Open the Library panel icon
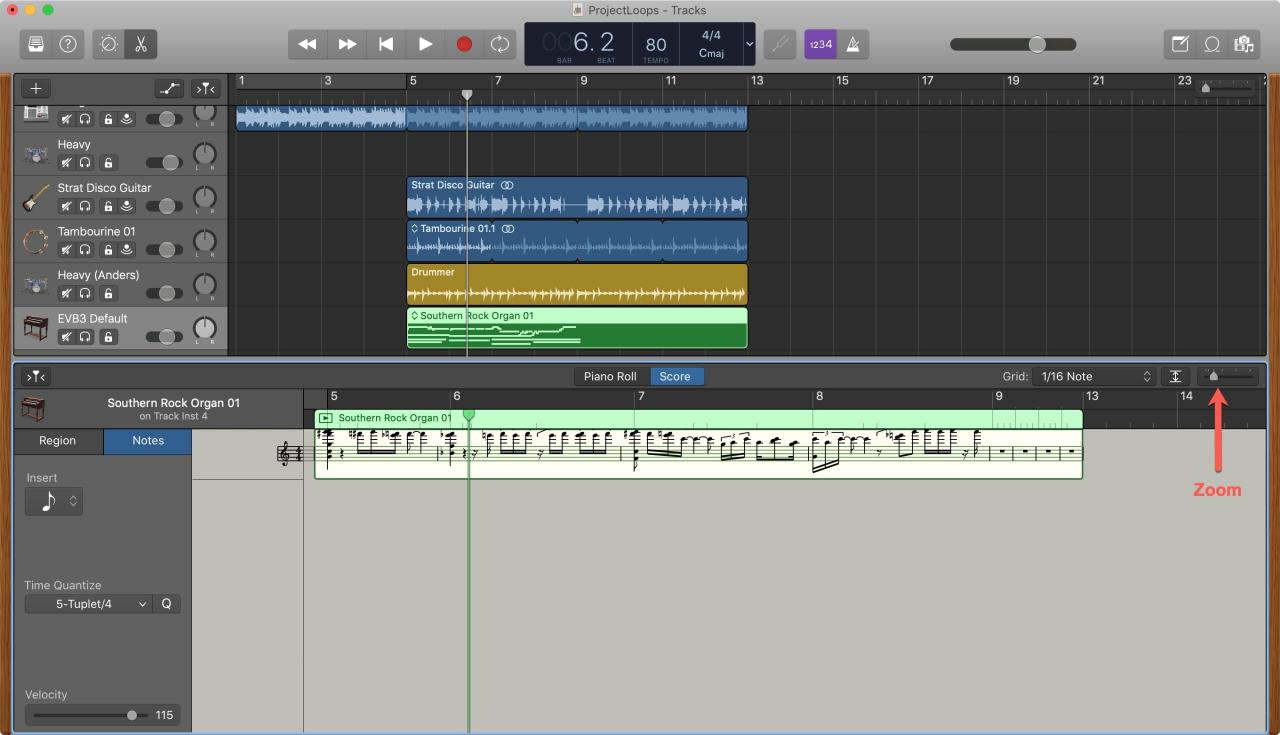Screen dimensions: 1280x735 36,44
